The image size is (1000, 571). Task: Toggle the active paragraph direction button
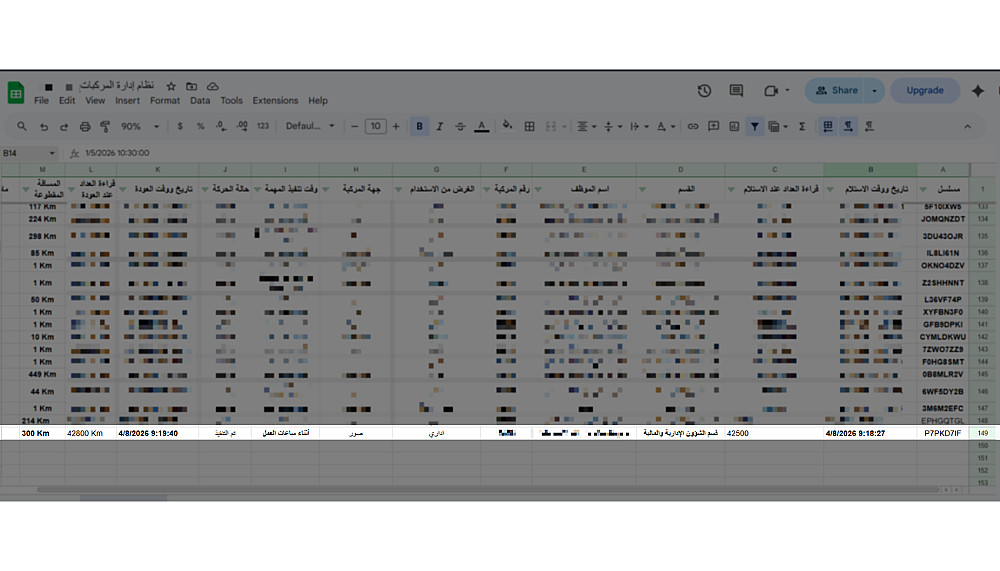tap(848, 126)
